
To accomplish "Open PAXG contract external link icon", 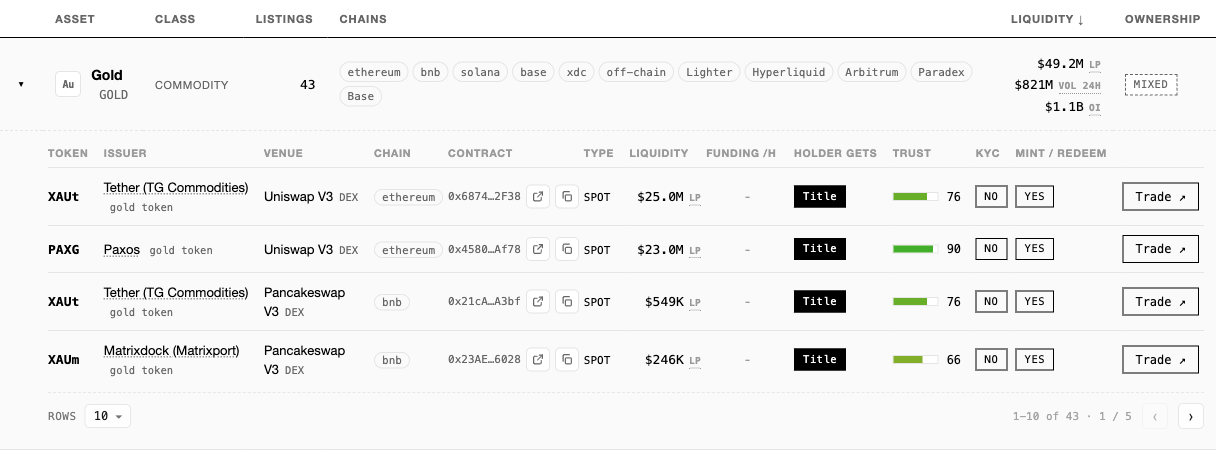I will tap(538, 249).
